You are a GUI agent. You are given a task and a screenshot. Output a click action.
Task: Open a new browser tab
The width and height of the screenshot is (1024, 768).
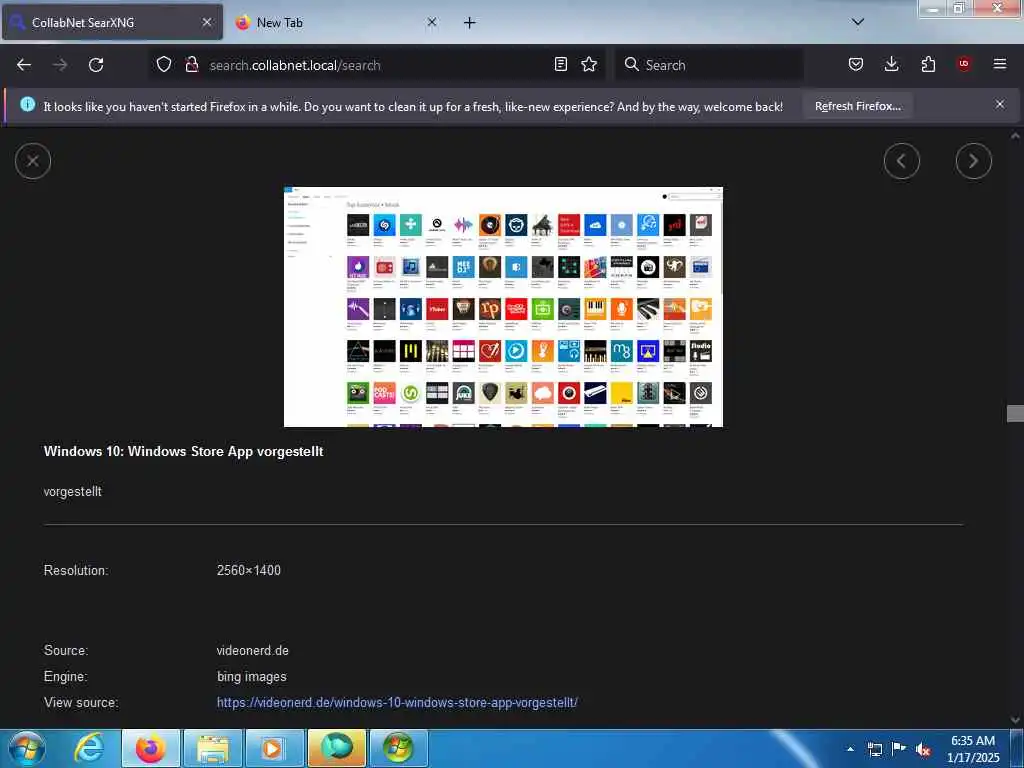[x=470, y=23]
